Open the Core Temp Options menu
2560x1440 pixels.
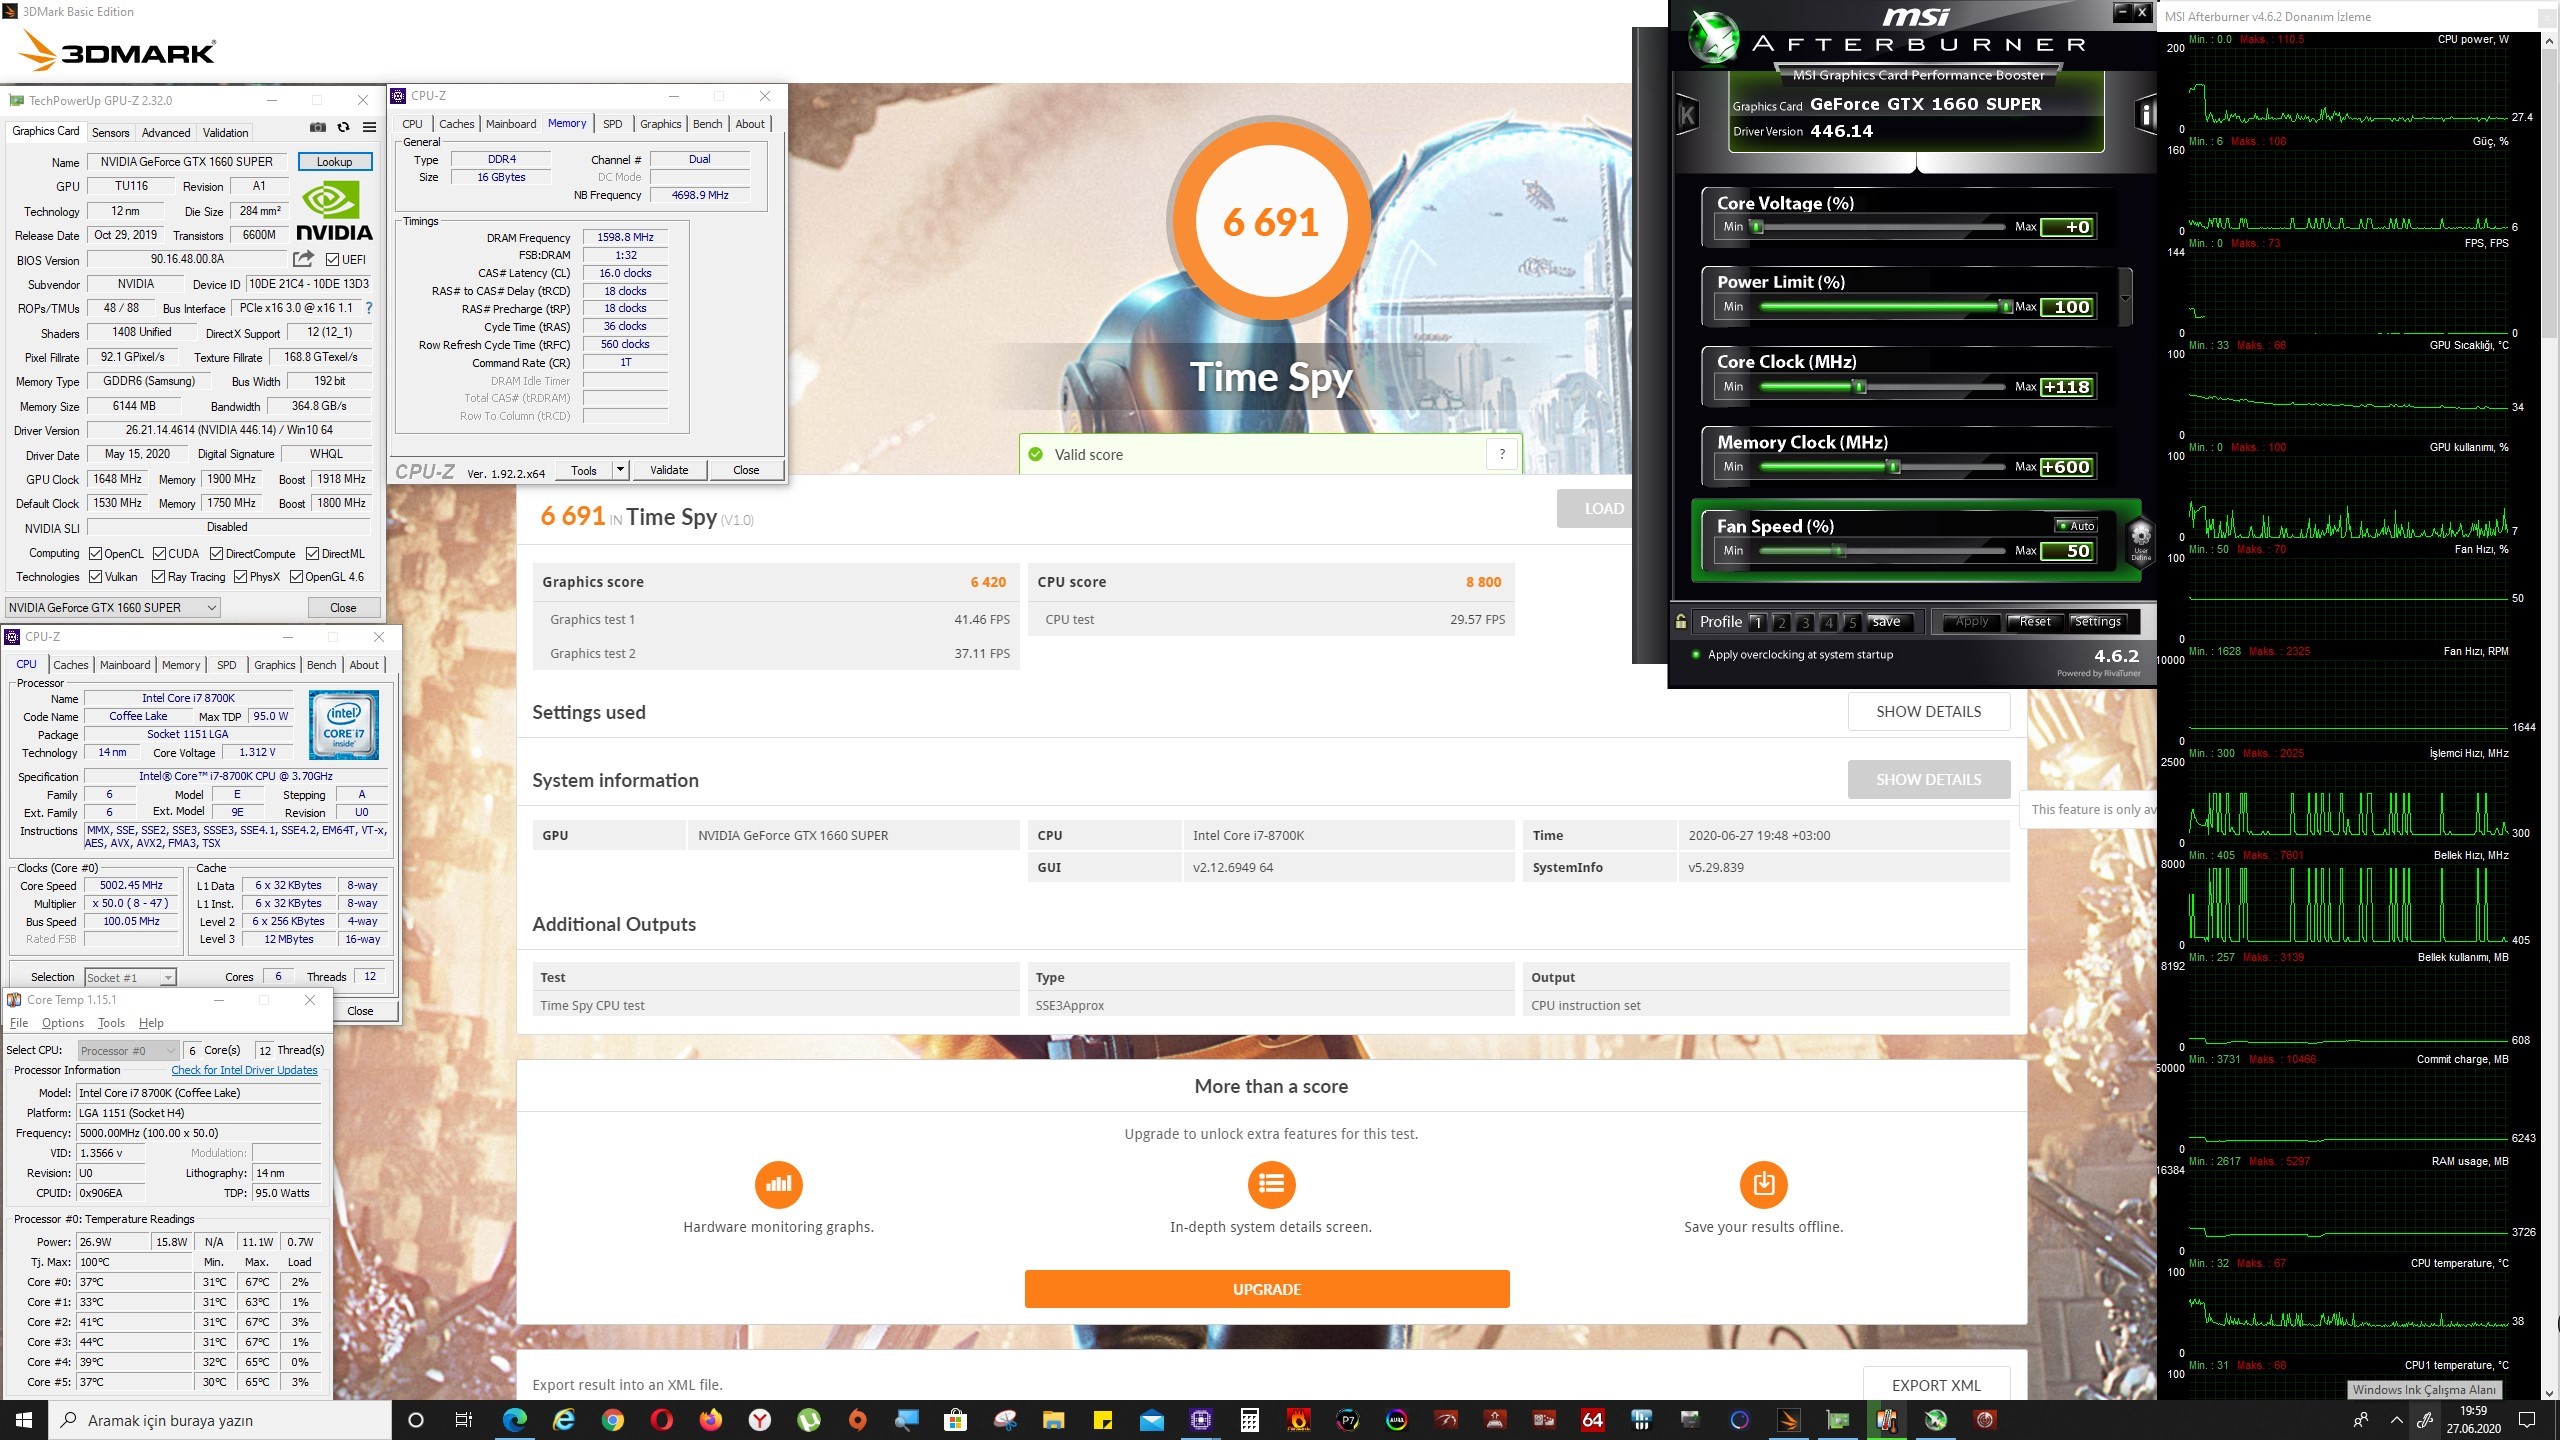(63, 1023)
